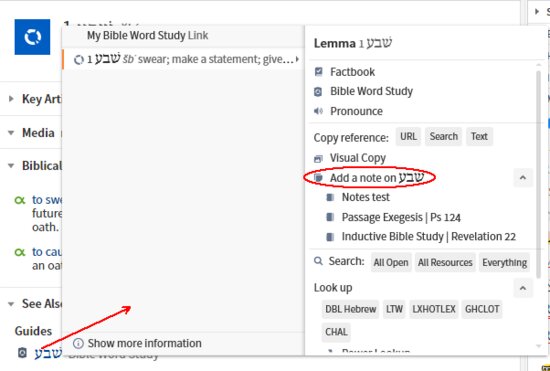The width and height of the screenshot is (550, 371).
Task: Open Factbook for the lemma
Action: (352, 72)
